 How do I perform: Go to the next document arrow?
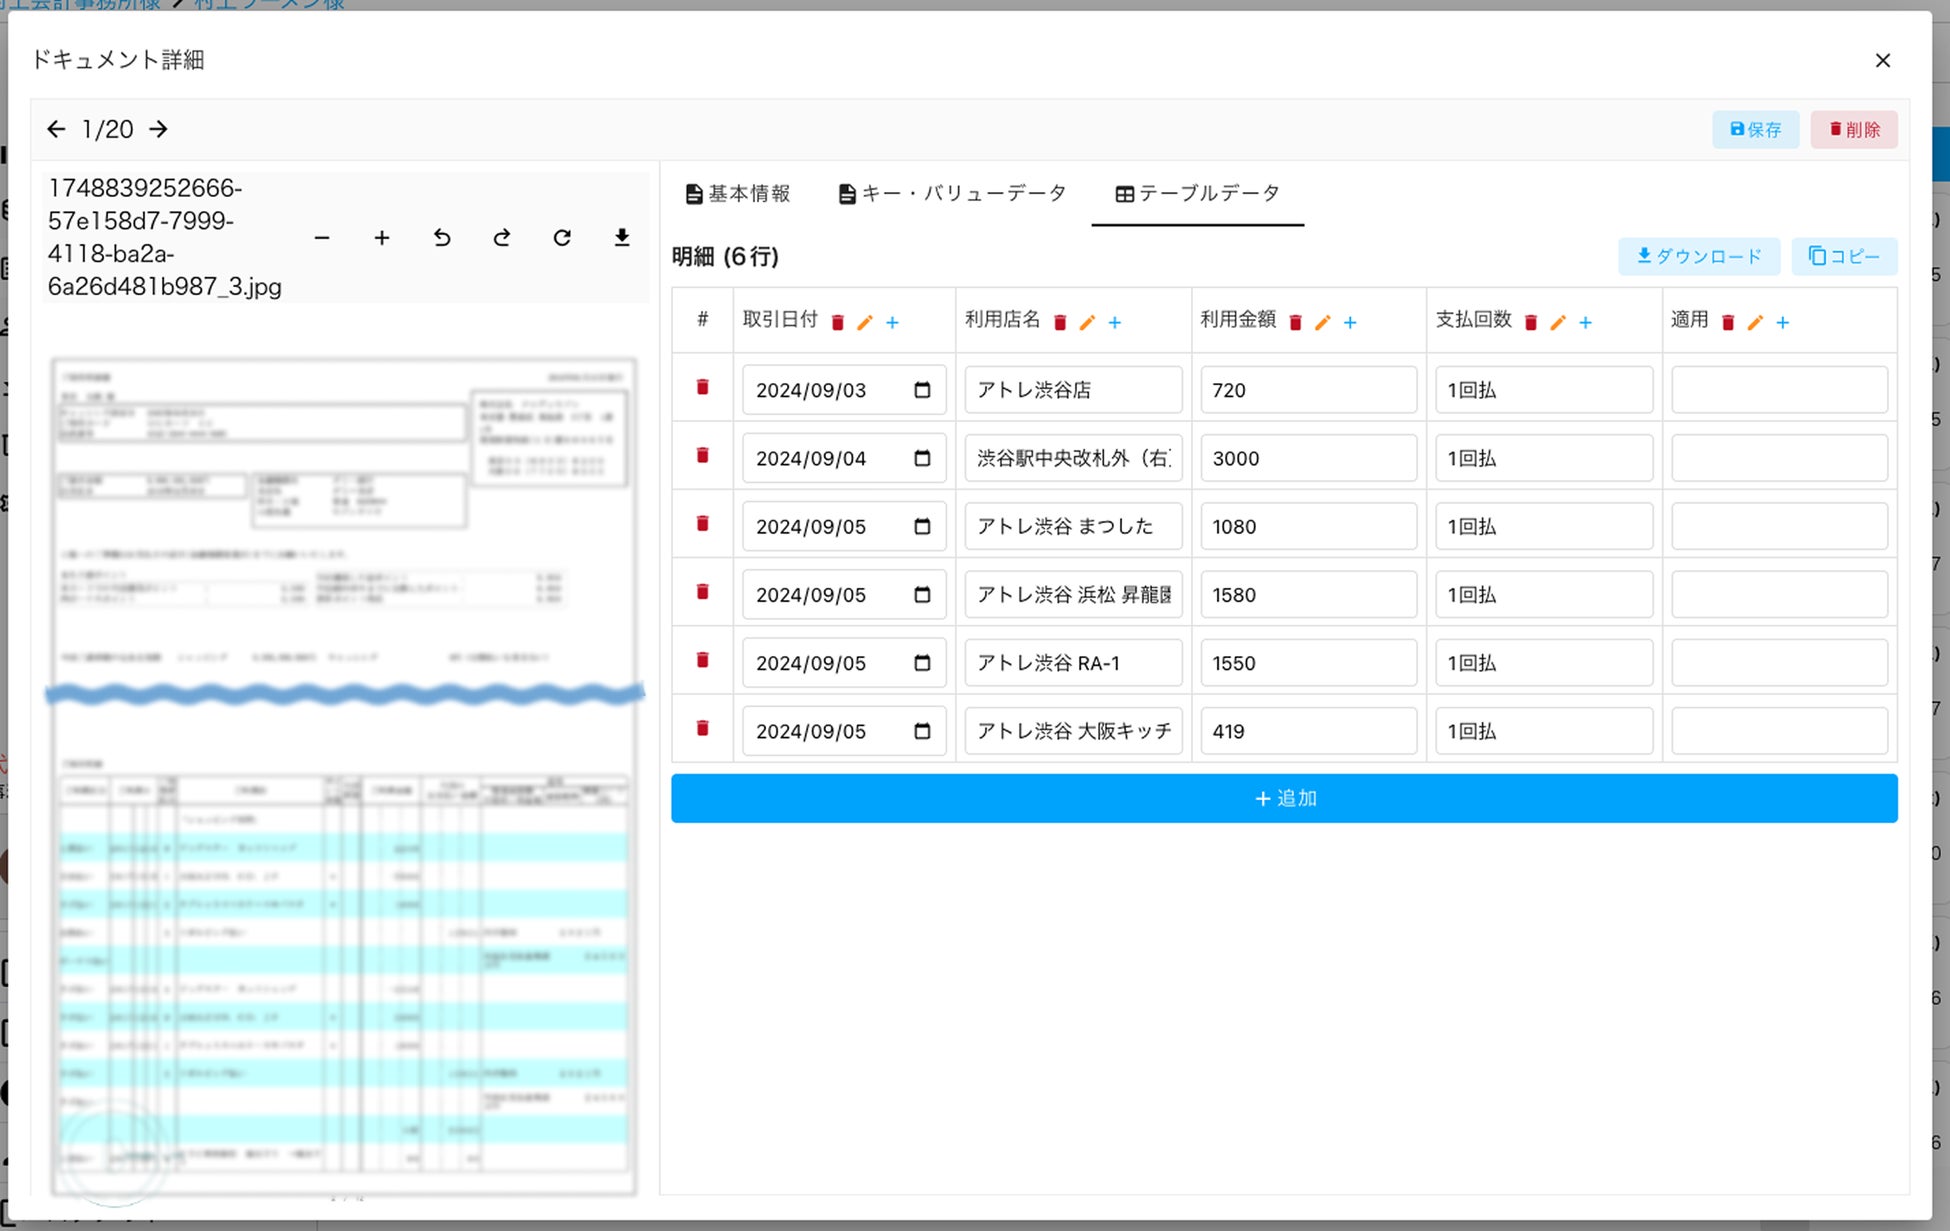[158, 129]
